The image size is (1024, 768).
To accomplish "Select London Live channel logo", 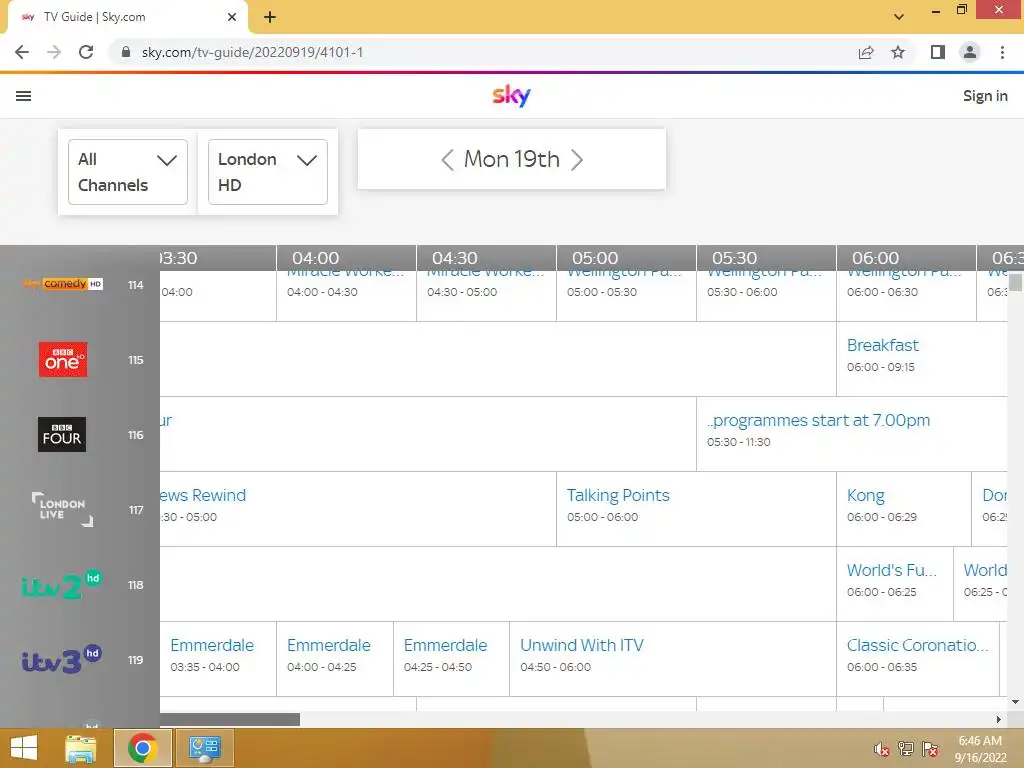I will tap(63, 509).
